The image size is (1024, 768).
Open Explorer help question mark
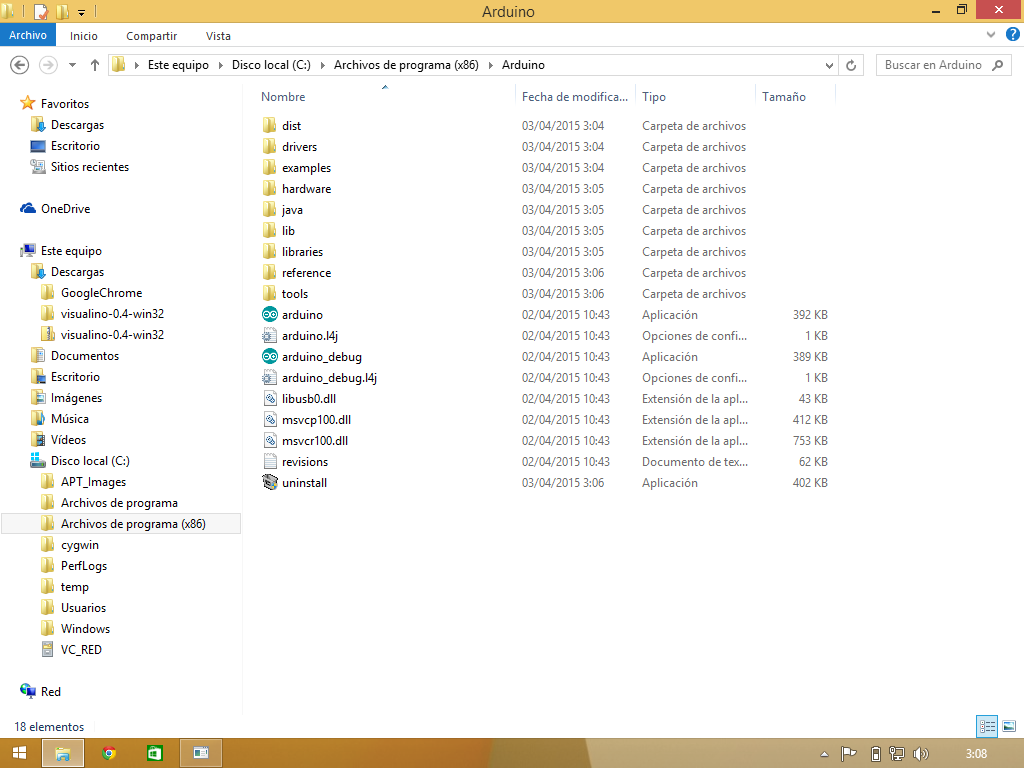tap(1012, 35)
